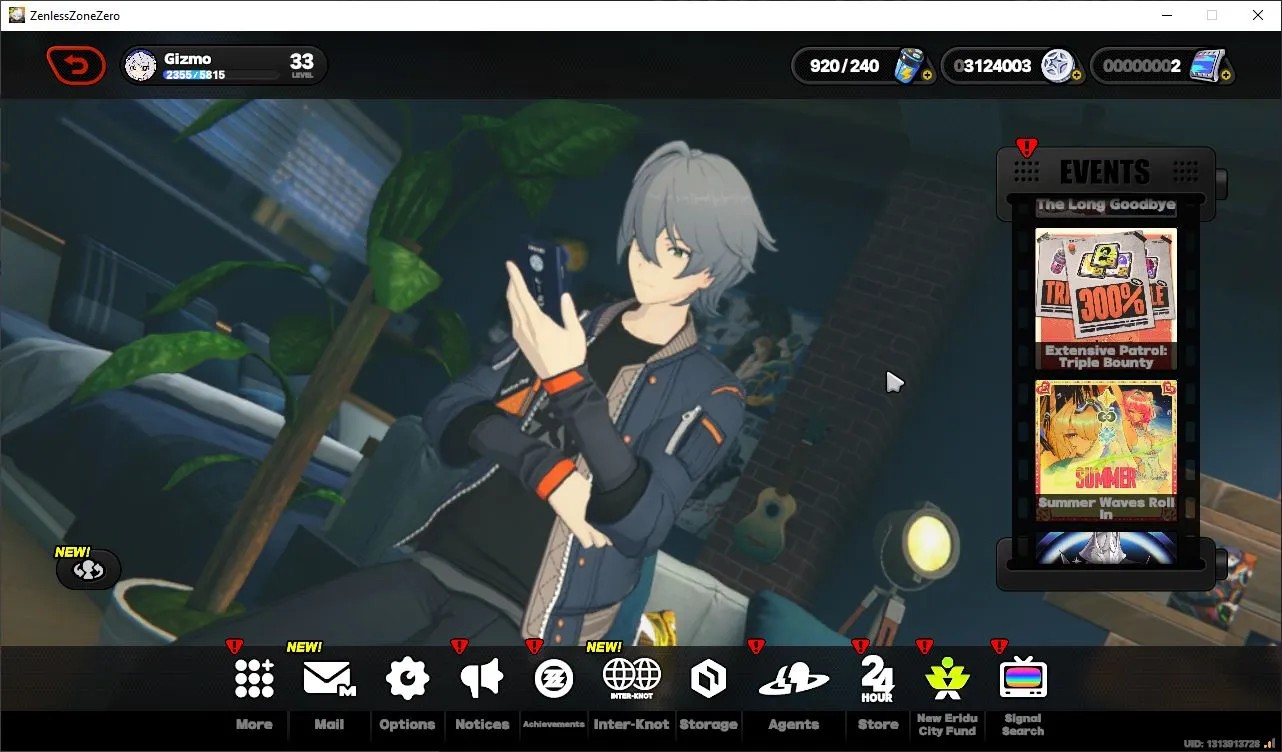Open the Signal Search TV icon

[x=1023, y=678]
